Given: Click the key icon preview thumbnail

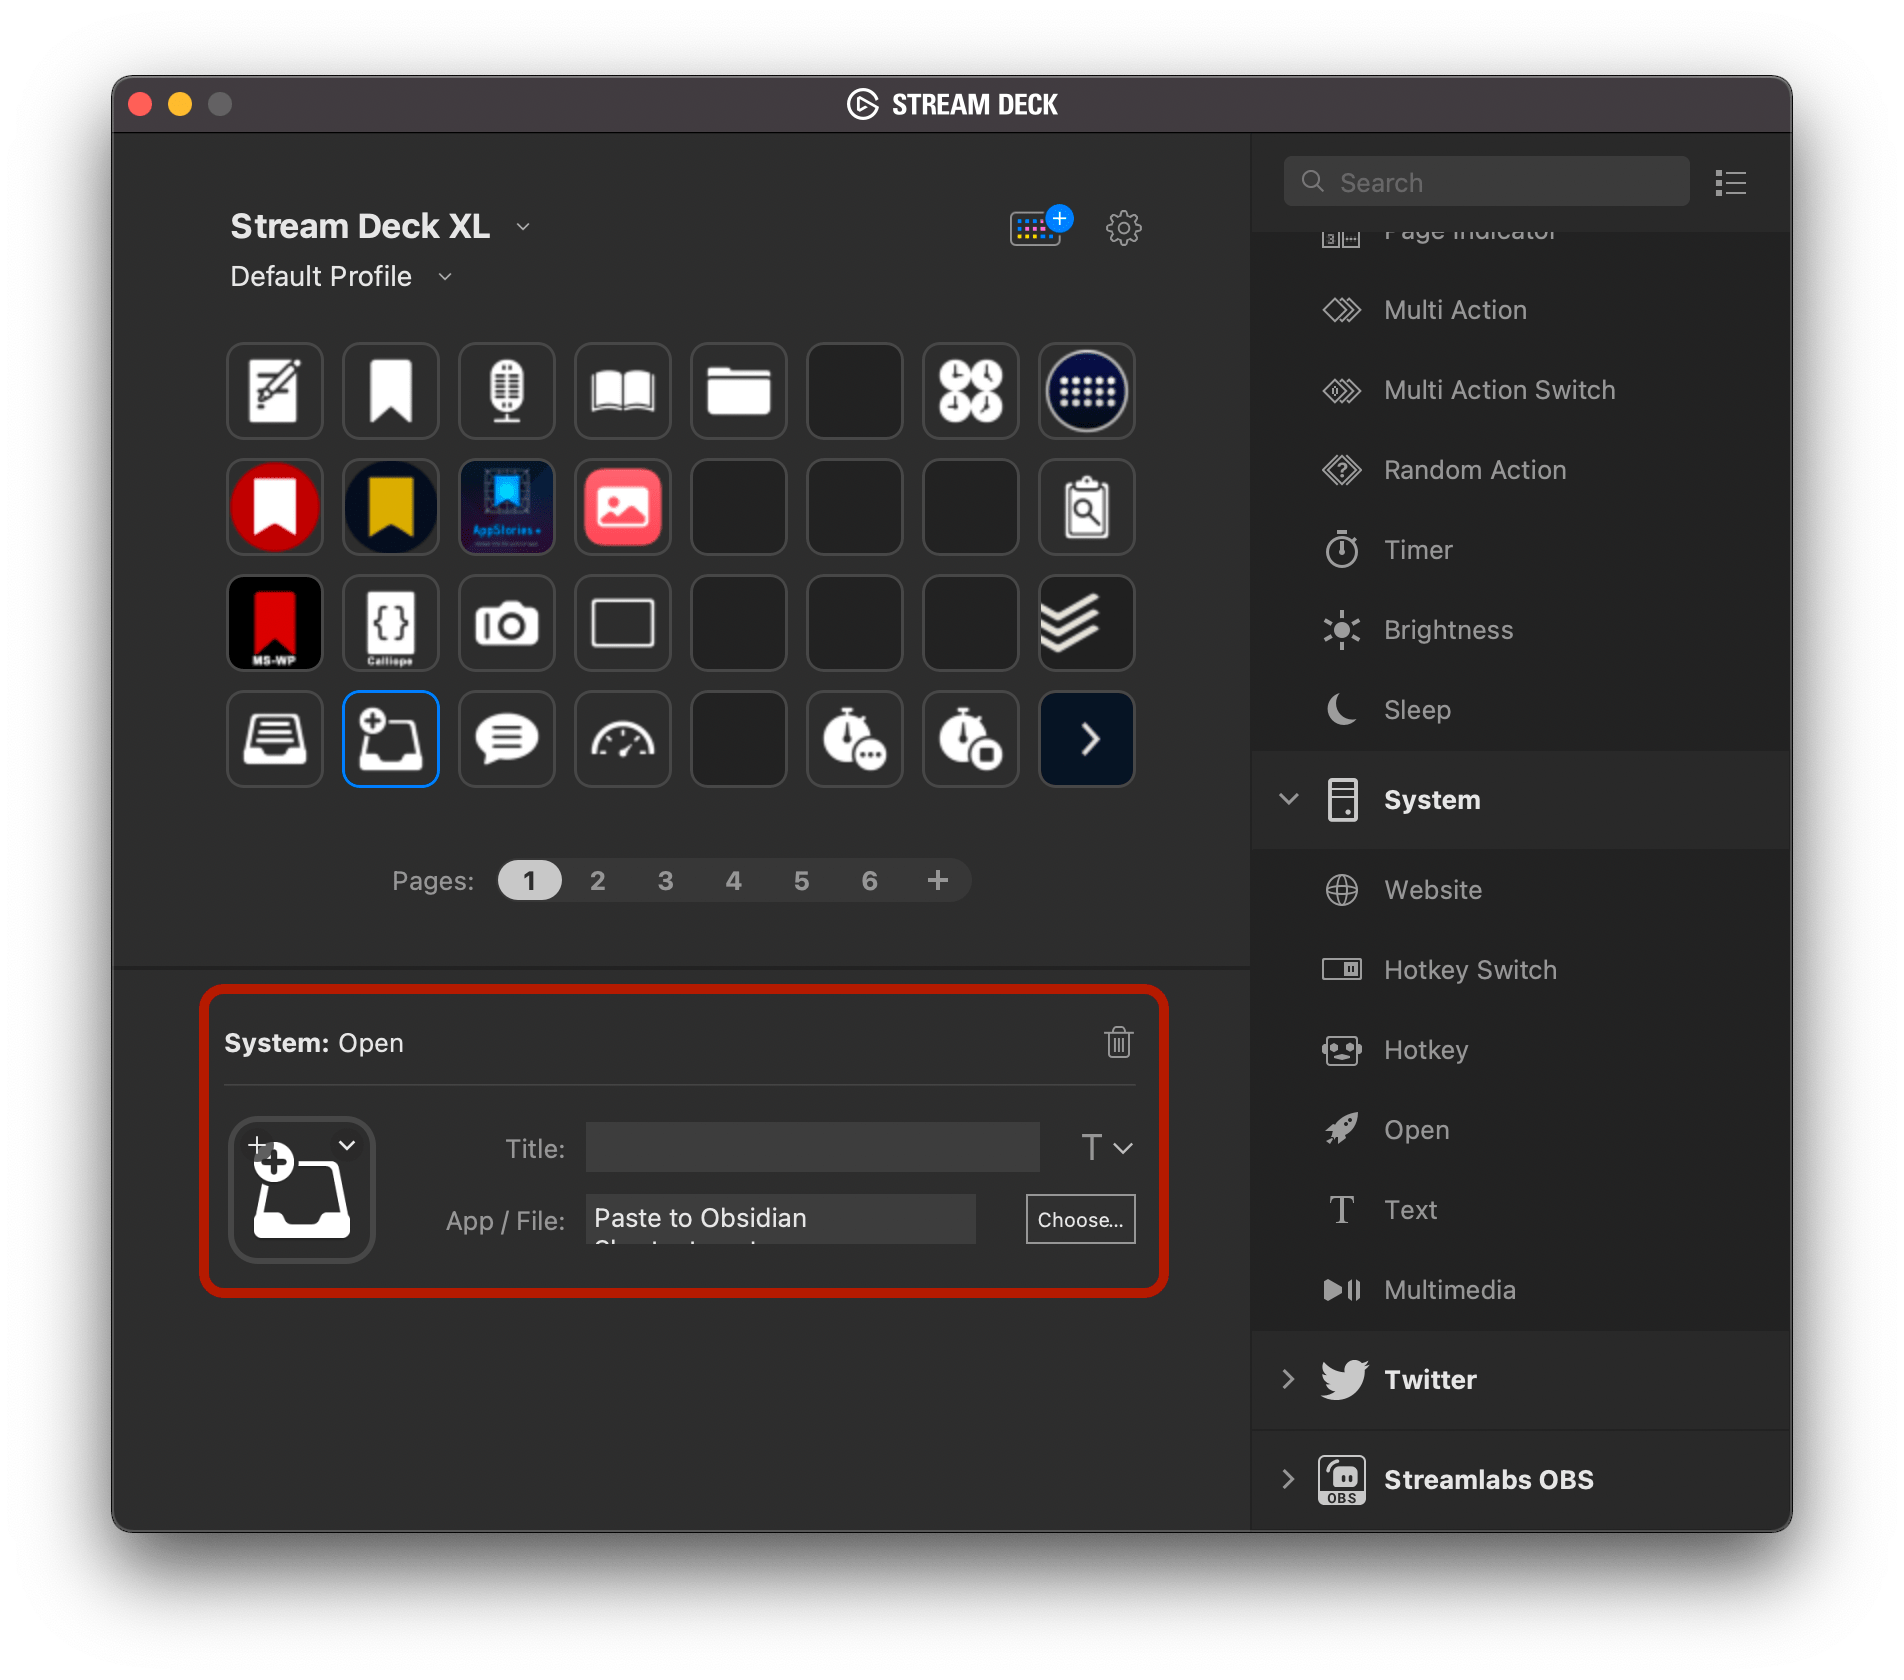Looking at the screenshot, I should [301, 1190].
